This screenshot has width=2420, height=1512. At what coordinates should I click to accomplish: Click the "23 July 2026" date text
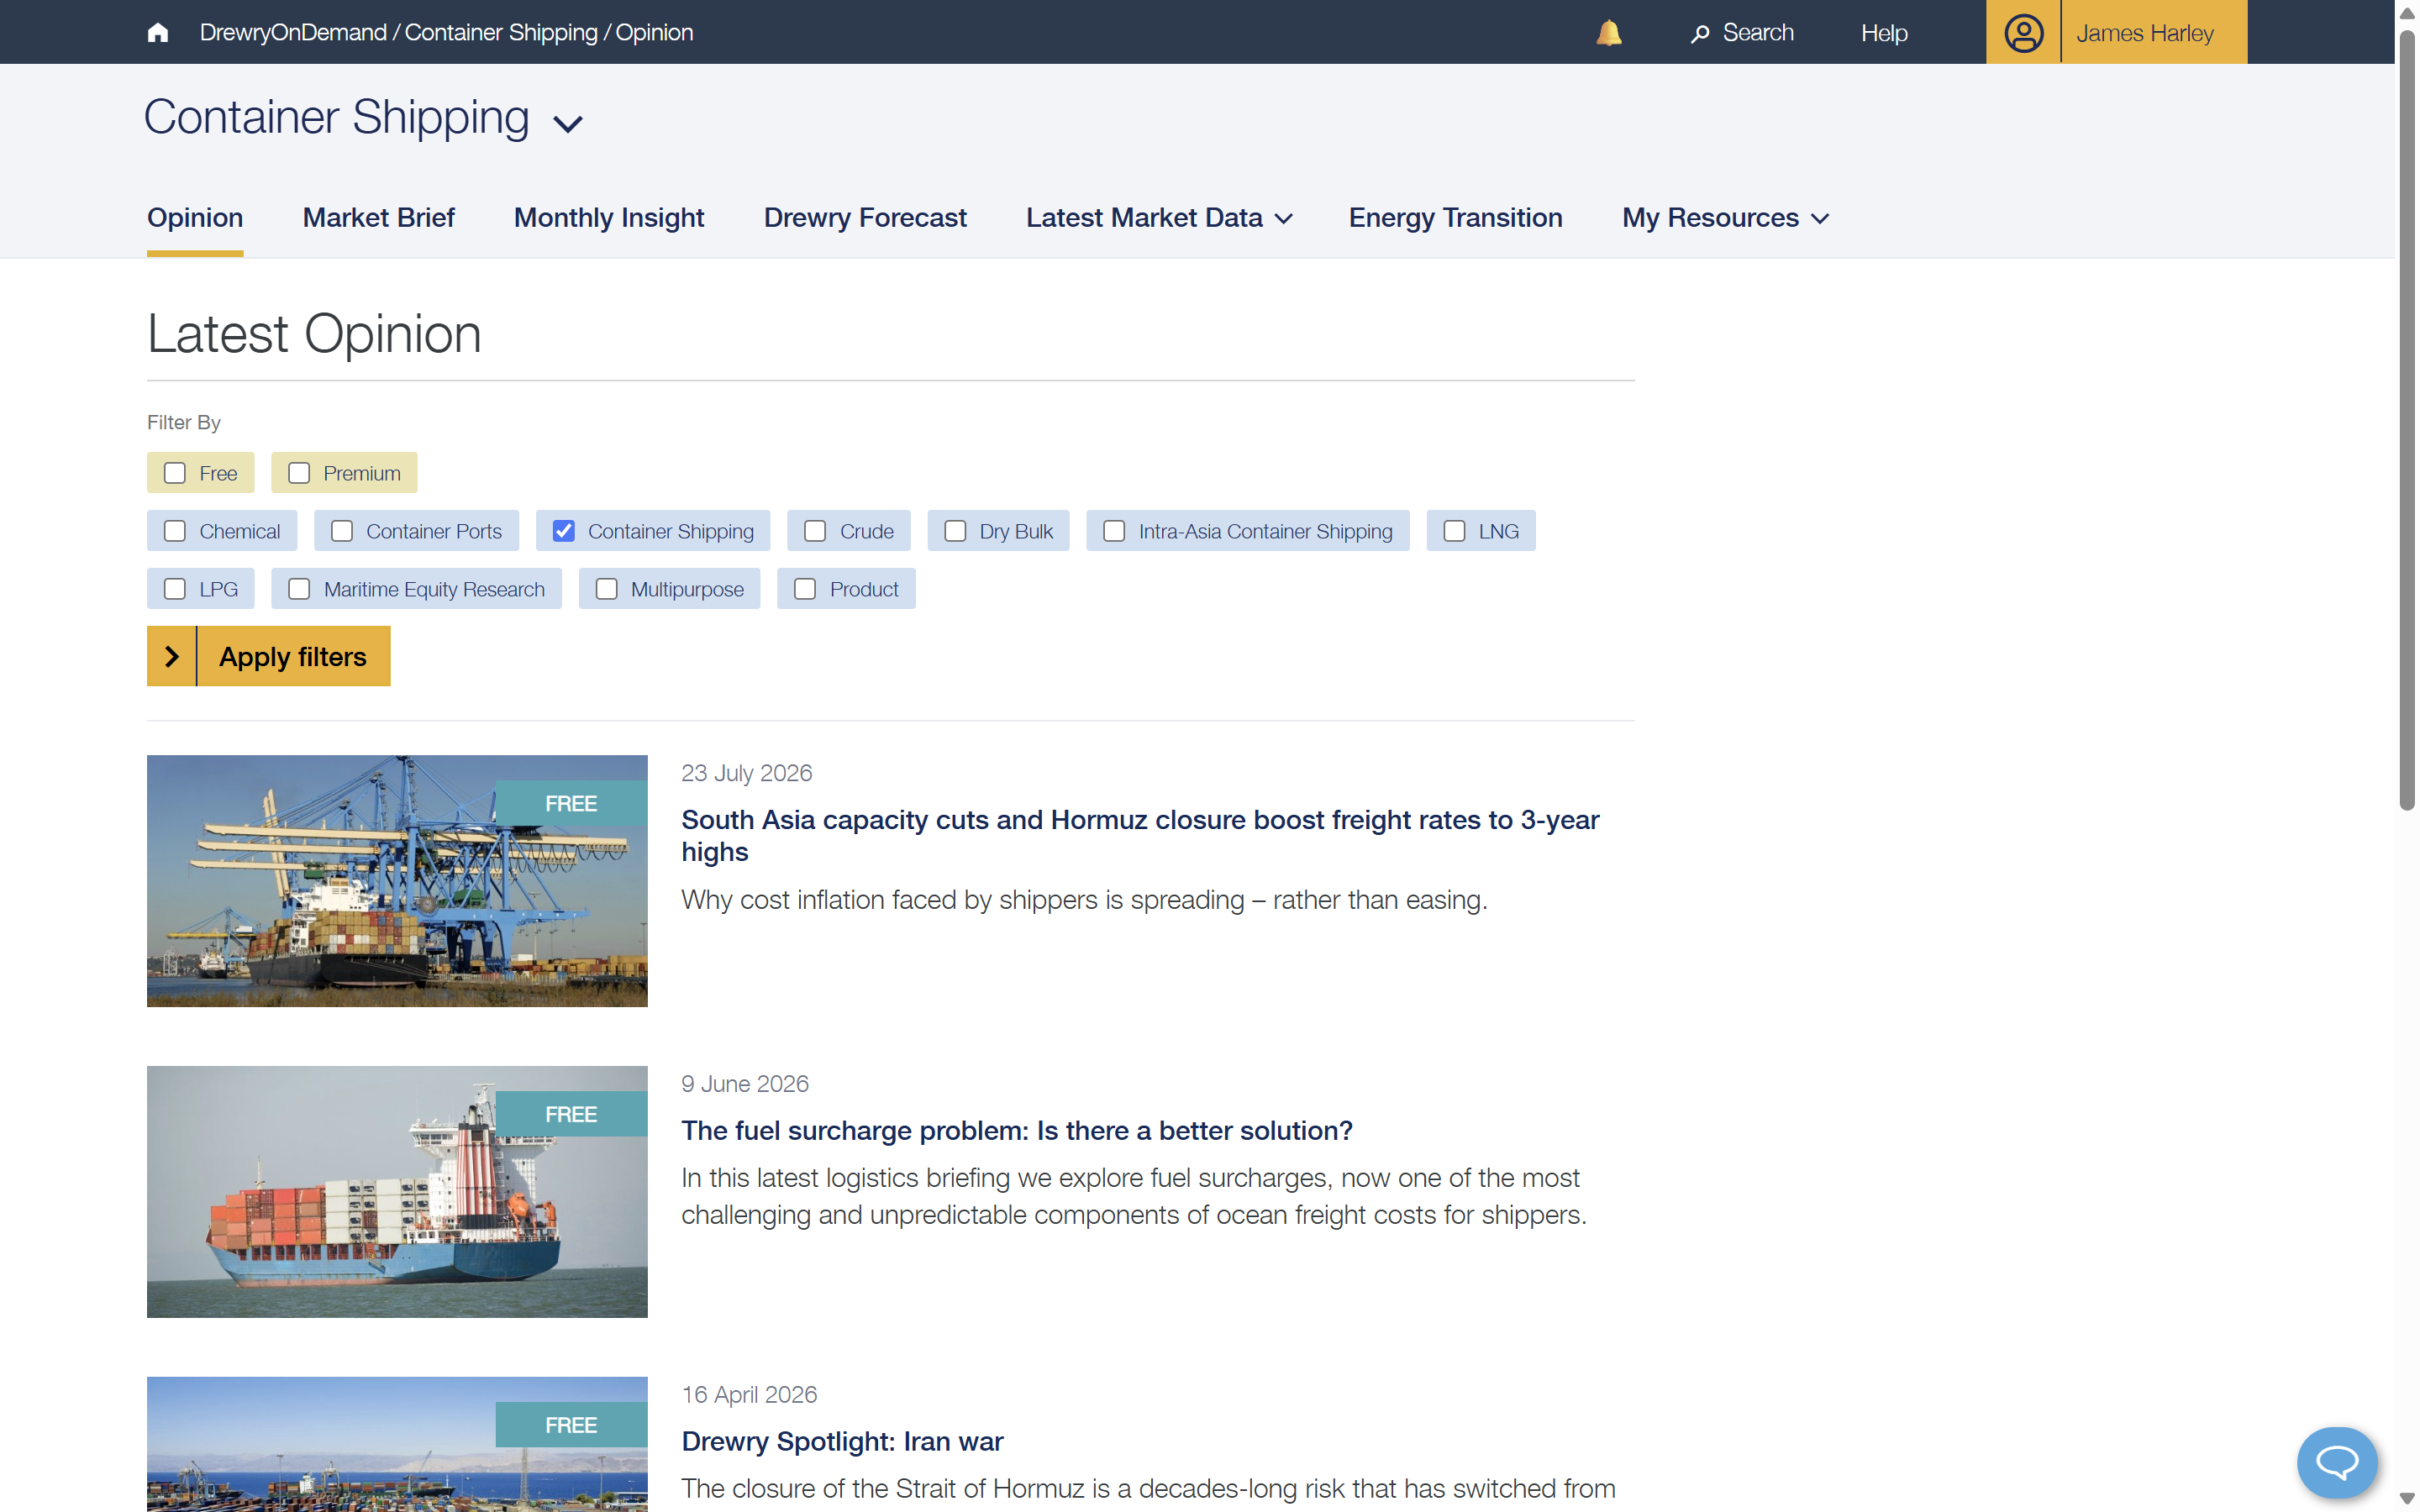747,773
